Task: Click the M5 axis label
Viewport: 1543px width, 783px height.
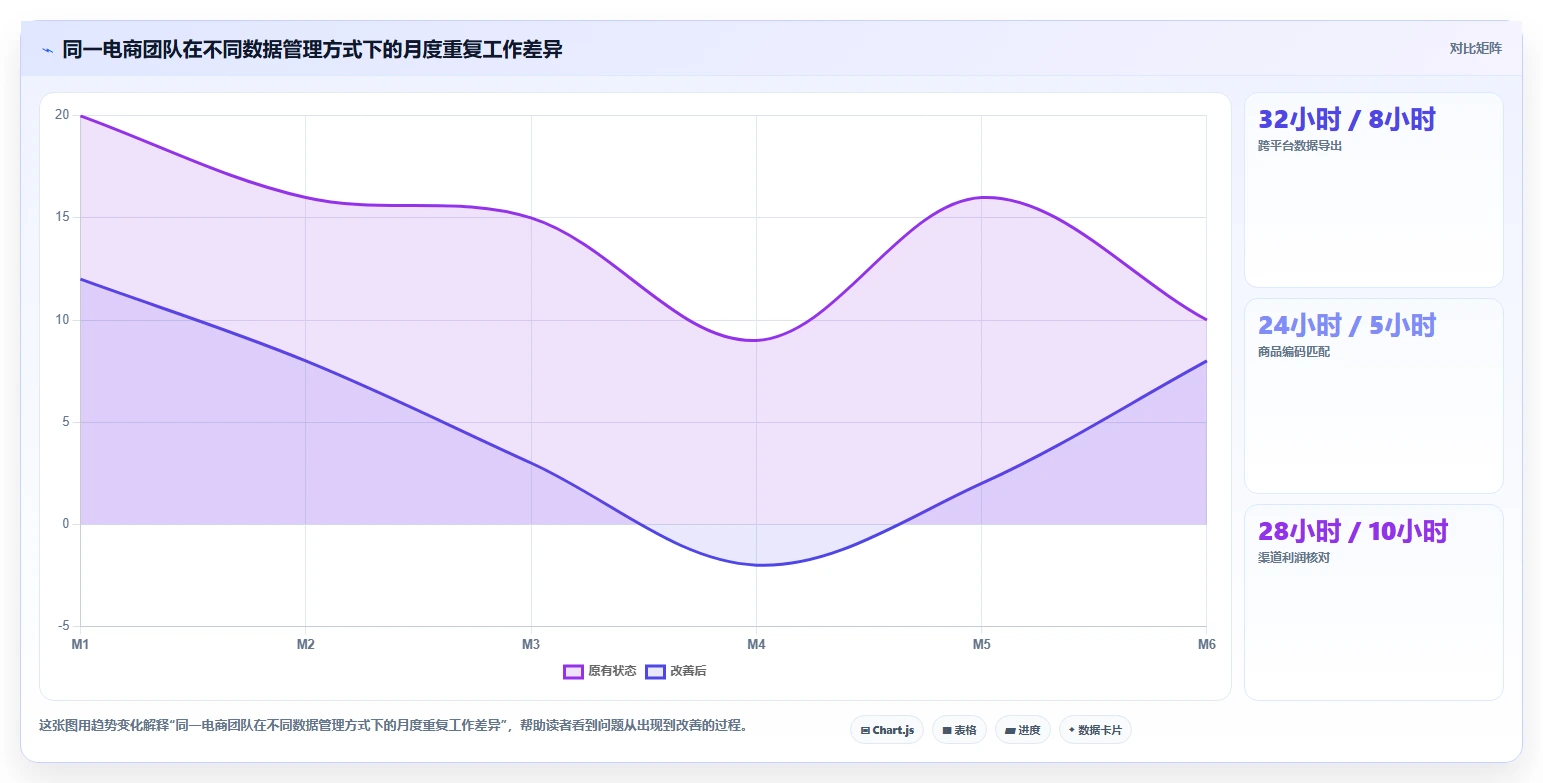Action: (x=982, y=644)
